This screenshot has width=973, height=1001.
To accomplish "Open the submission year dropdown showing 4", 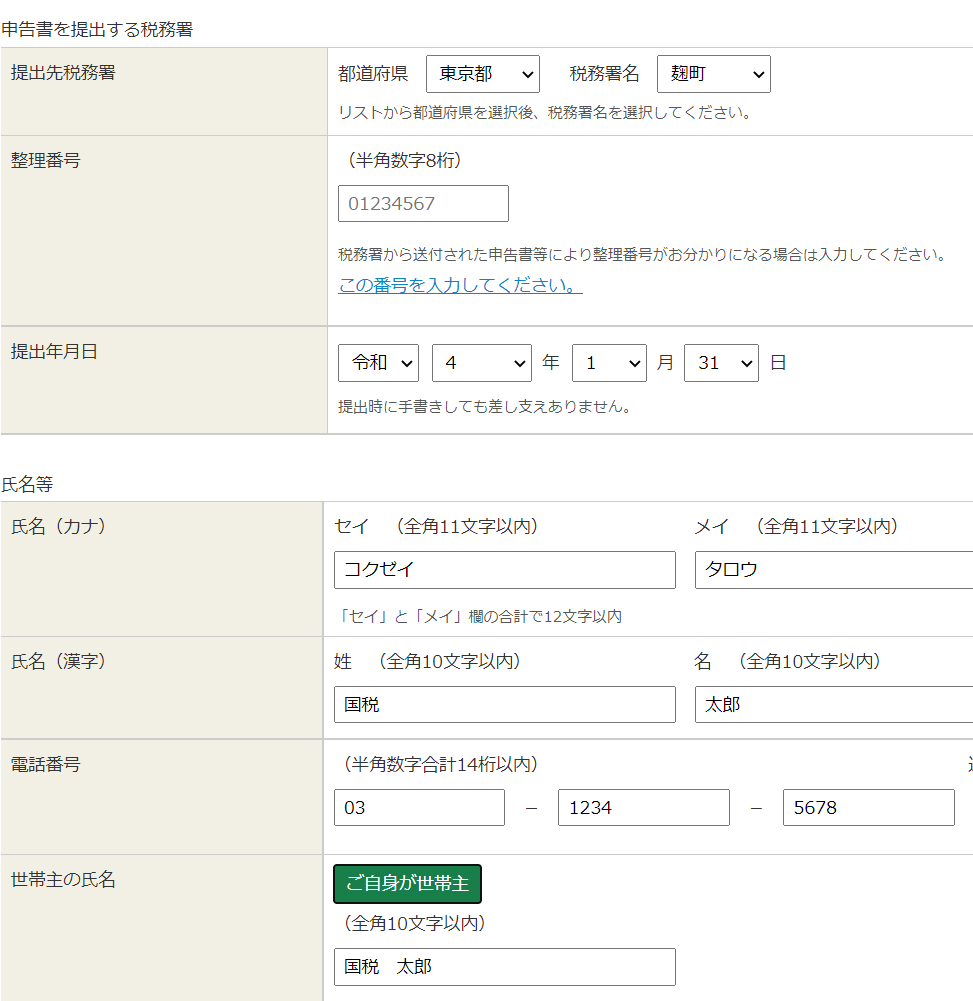I will (x=481, y=363).
